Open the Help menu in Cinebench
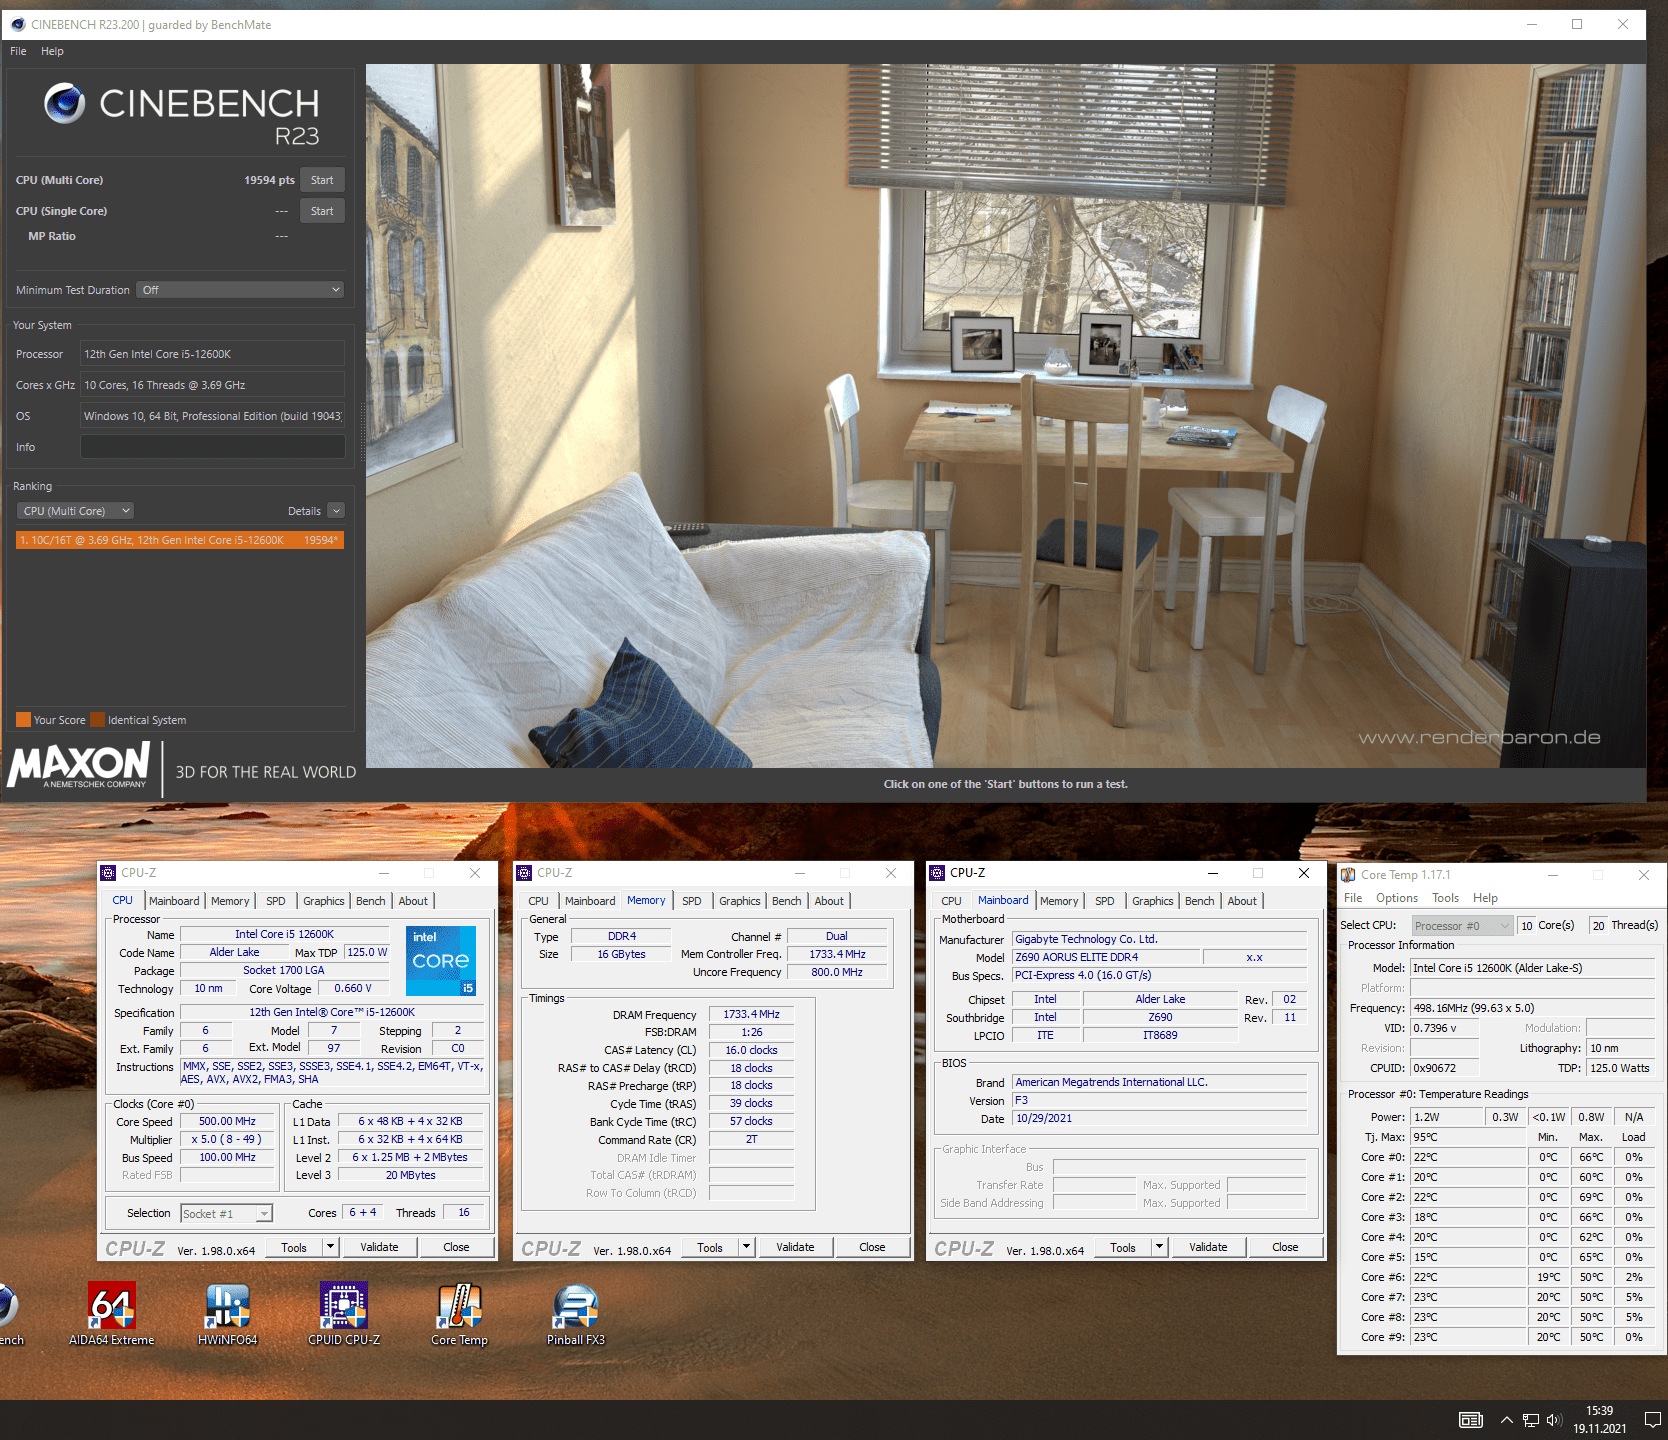 coord(52,51)
